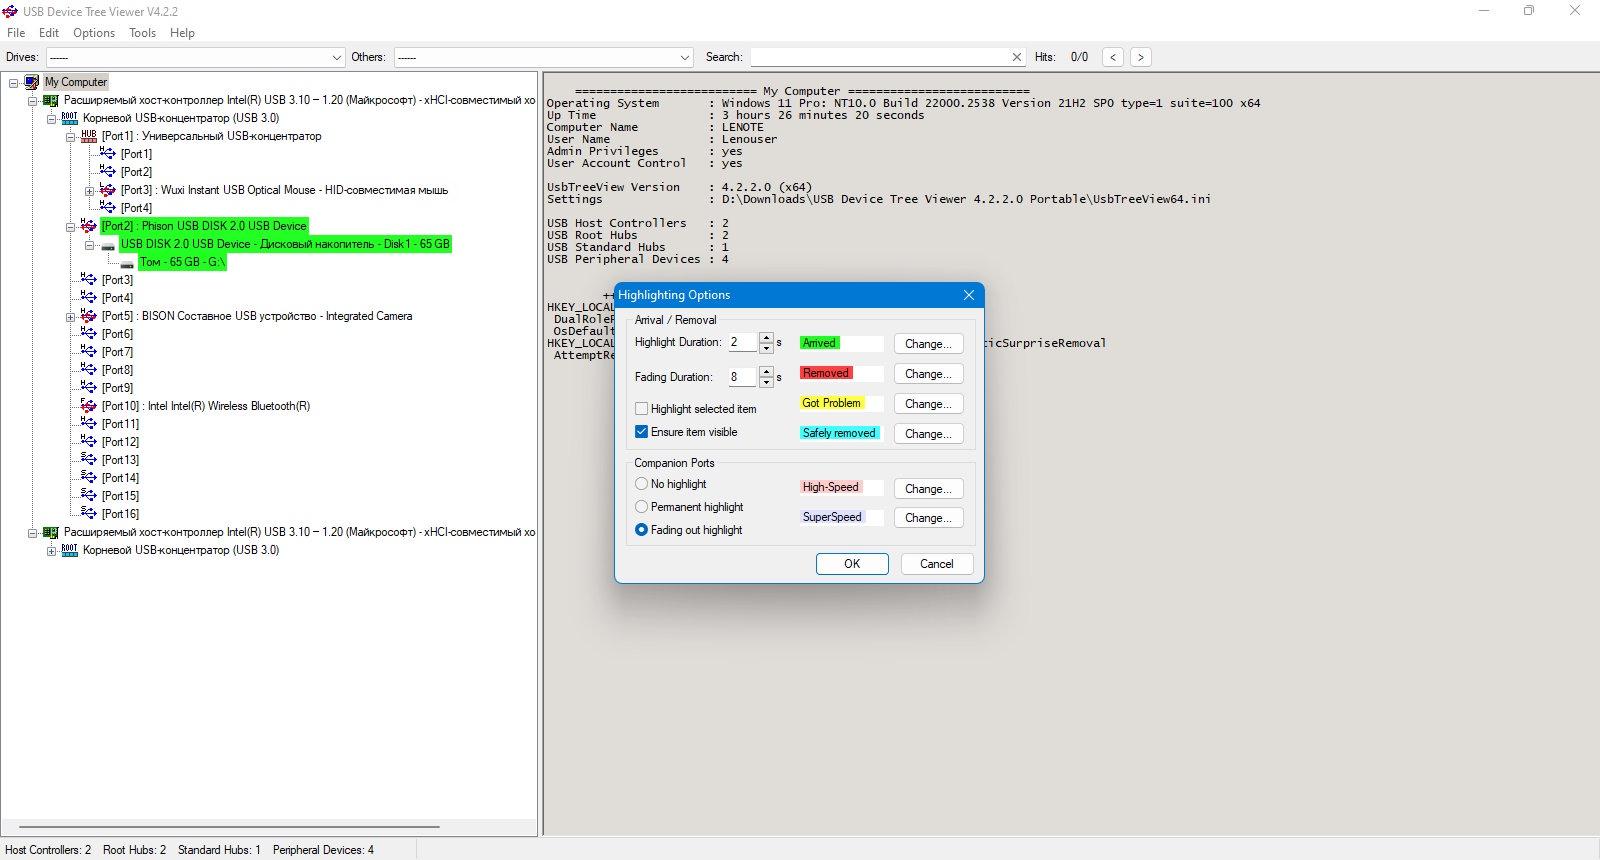Open the Tools menu
The height and width of the screenshot is (860, 1600).
(x=142, y=33)
